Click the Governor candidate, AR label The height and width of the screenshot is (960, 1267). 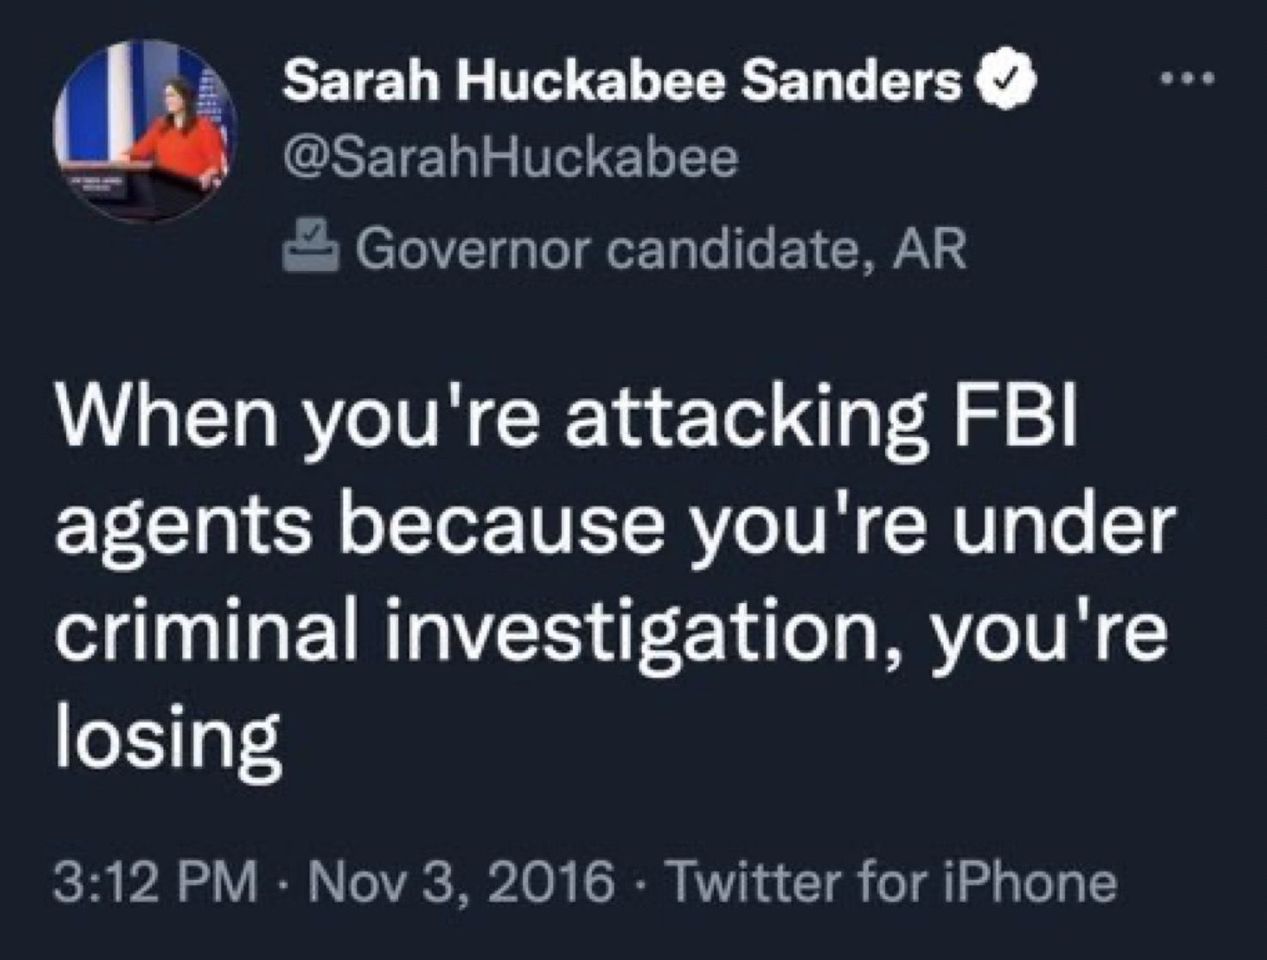pyautogui.click(x=661, y=249)
